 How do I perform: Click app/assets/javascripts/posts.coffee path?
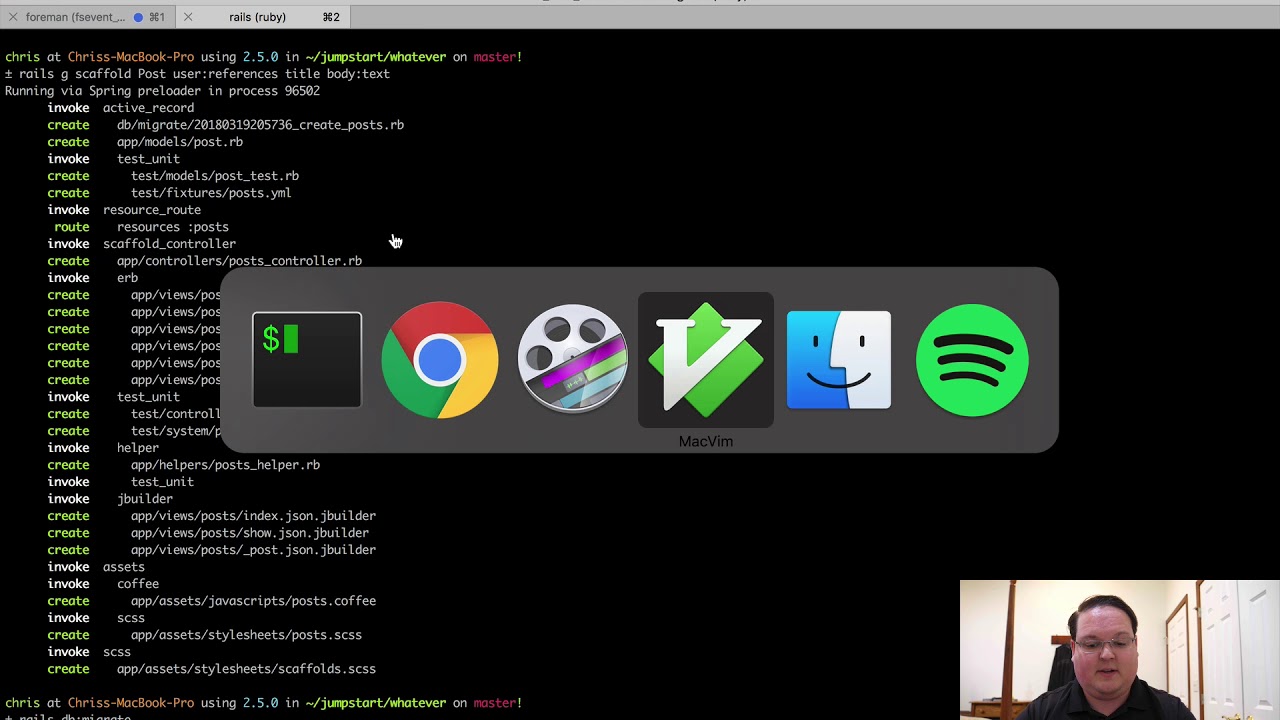[253, 601]
